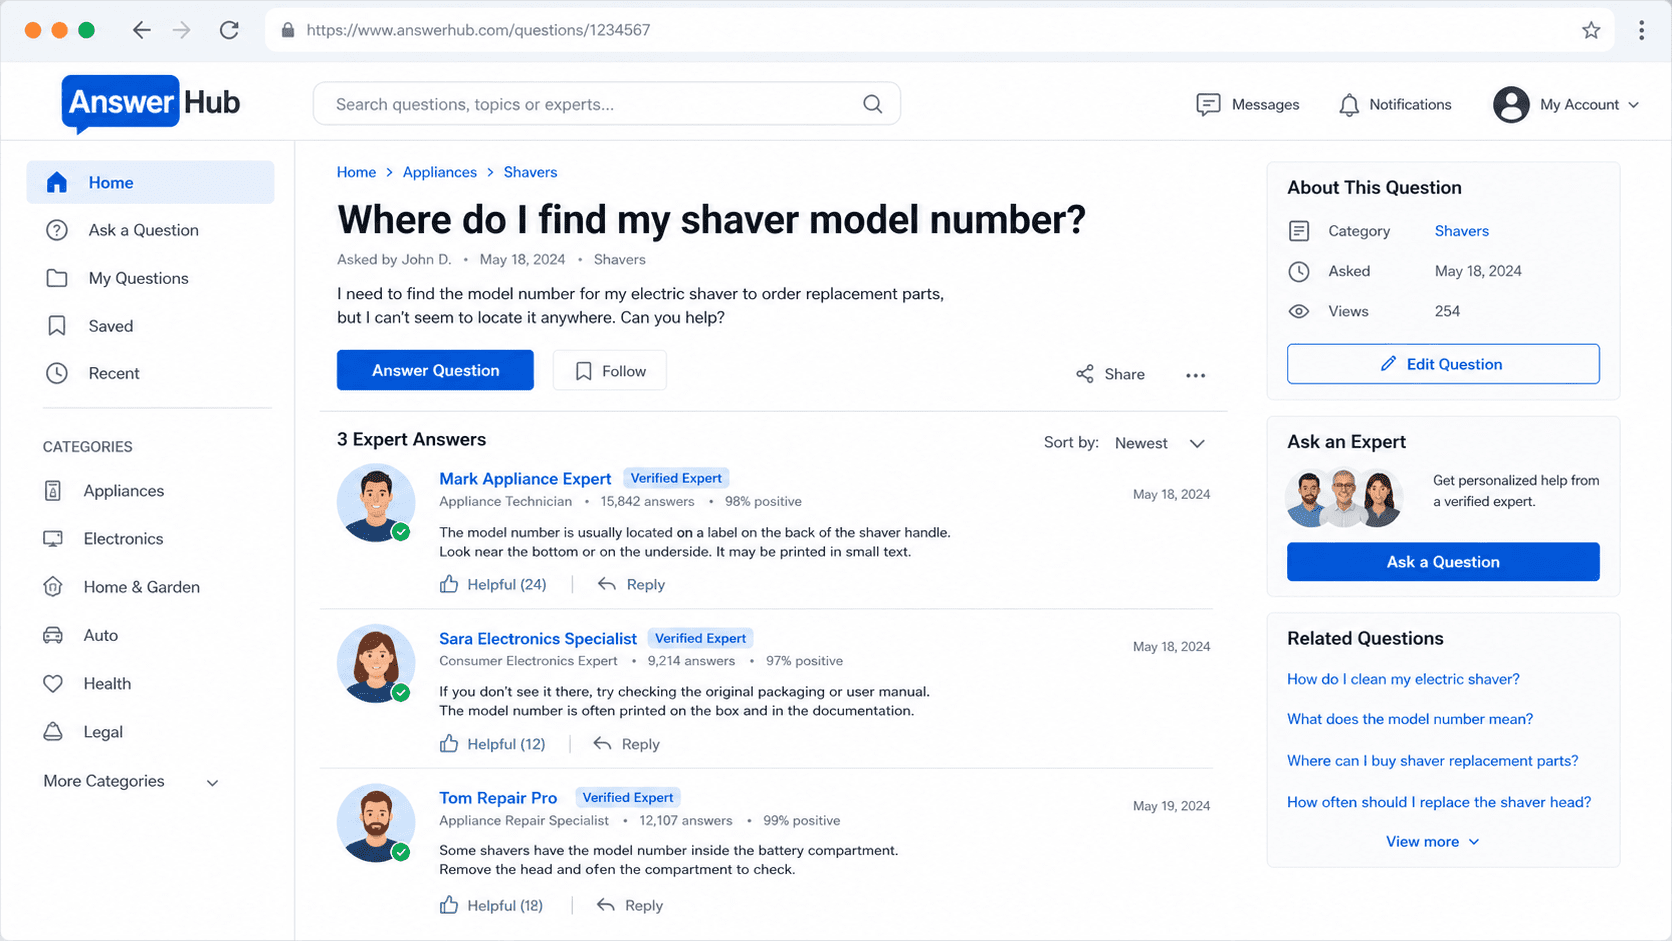Open 'Where can I buy shaver replacement parts?'
The height and width of the screenshot is (941, 1672).
click(x=1433, y=761)
